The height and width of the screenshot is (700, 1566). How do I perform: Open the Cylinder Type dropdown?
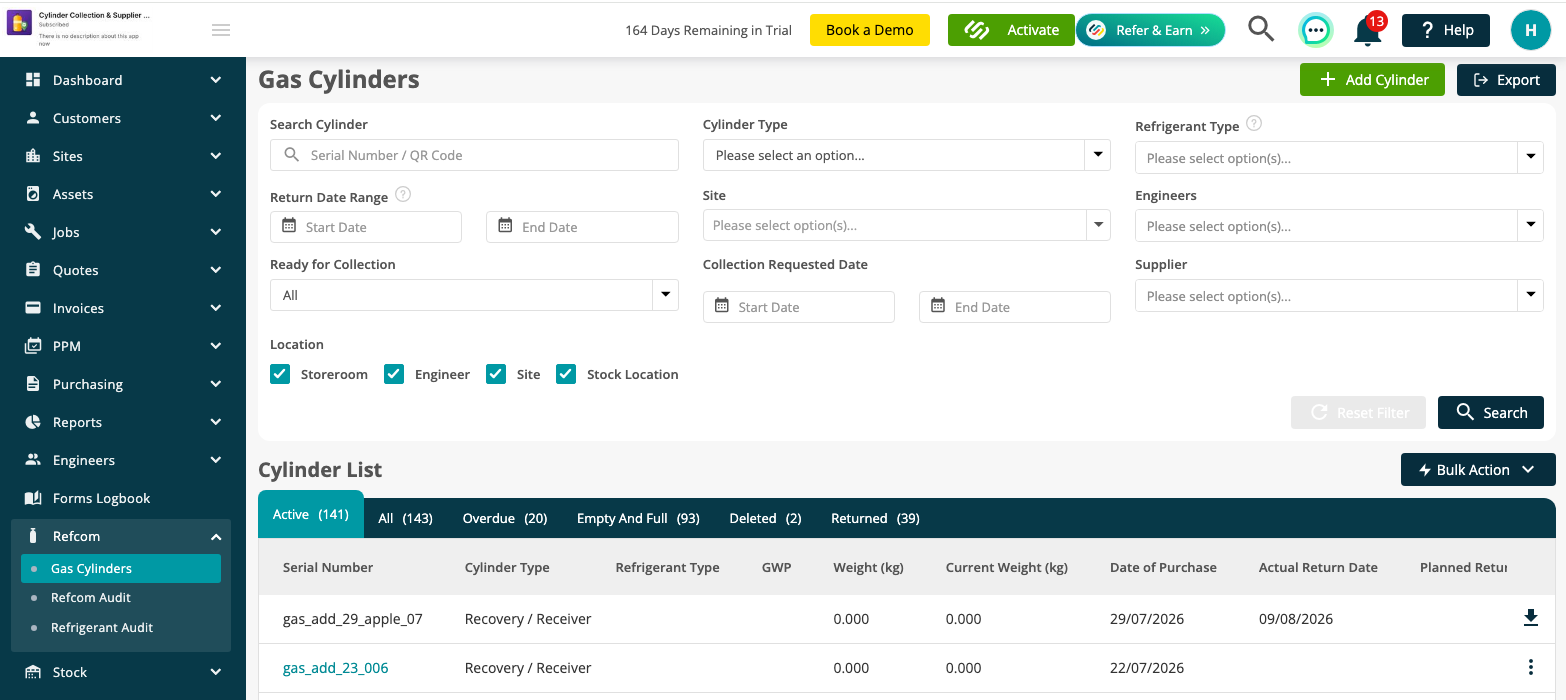[x=906, y=155]
